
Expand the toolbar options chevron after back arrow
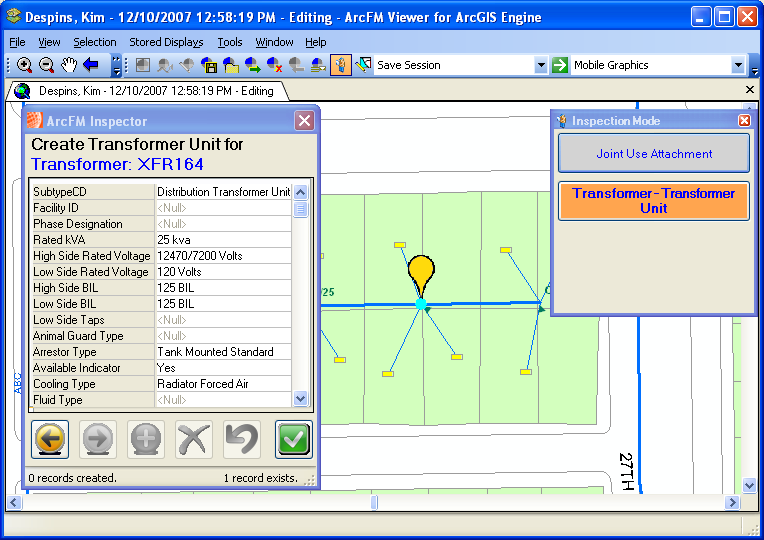116,66
